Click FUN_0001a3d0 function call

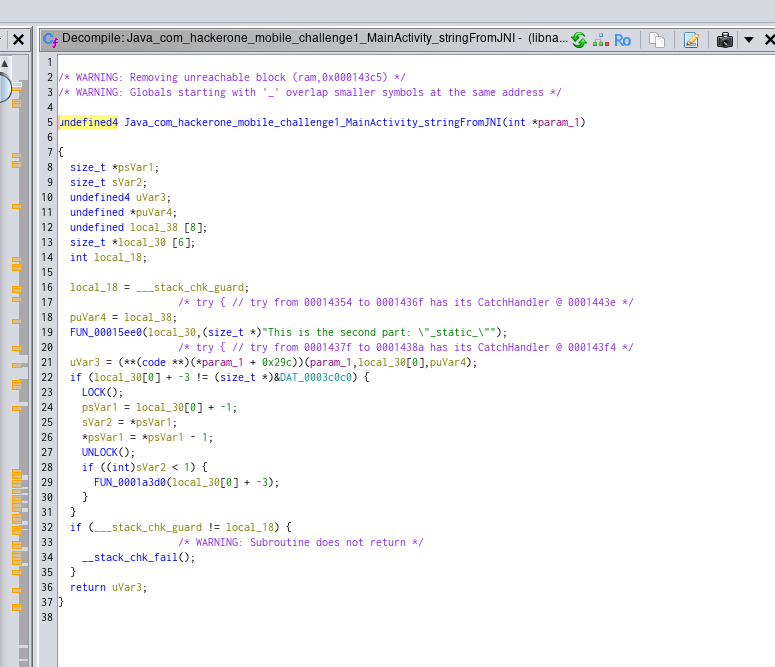click(129, 482)
